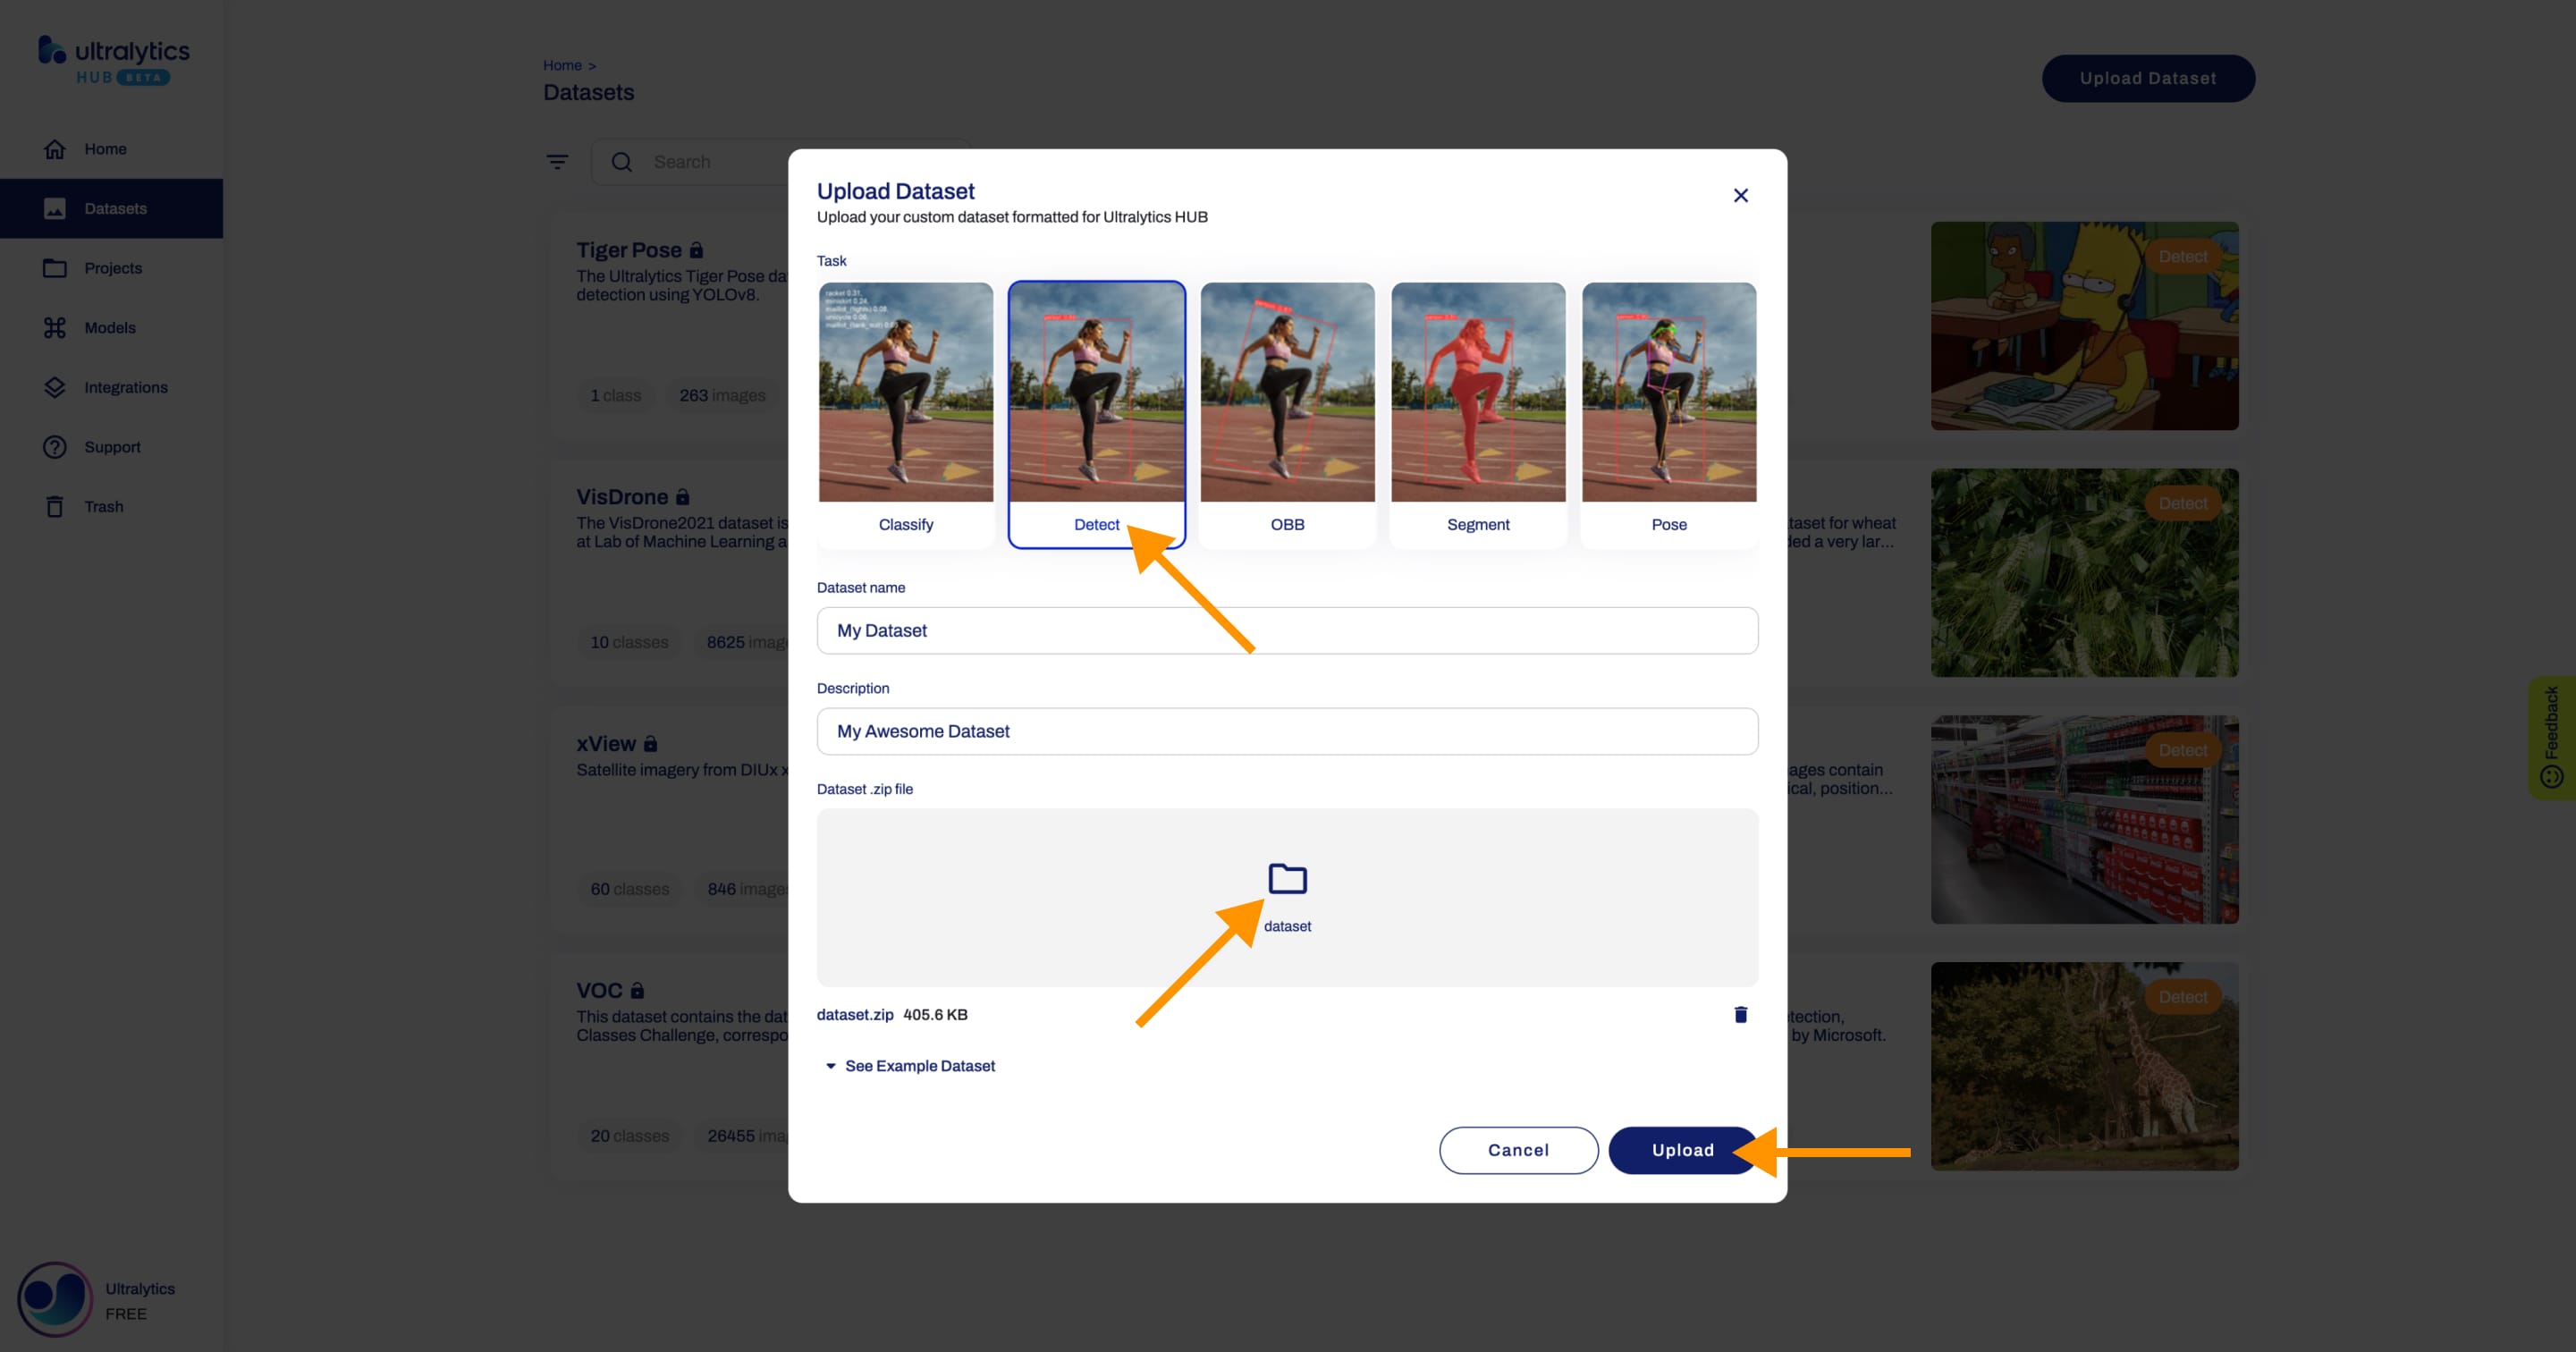Click the Models sidebar tab
This screenshot has height=1352, width=2576.
point(109,327)
